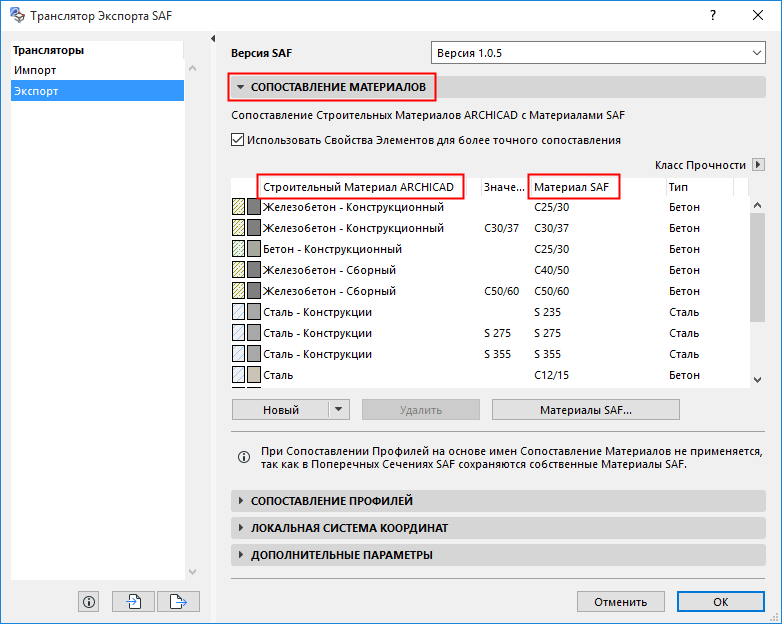Click the materials table scroll down arrow
The image size is (782, 624).
click(757, 380)
